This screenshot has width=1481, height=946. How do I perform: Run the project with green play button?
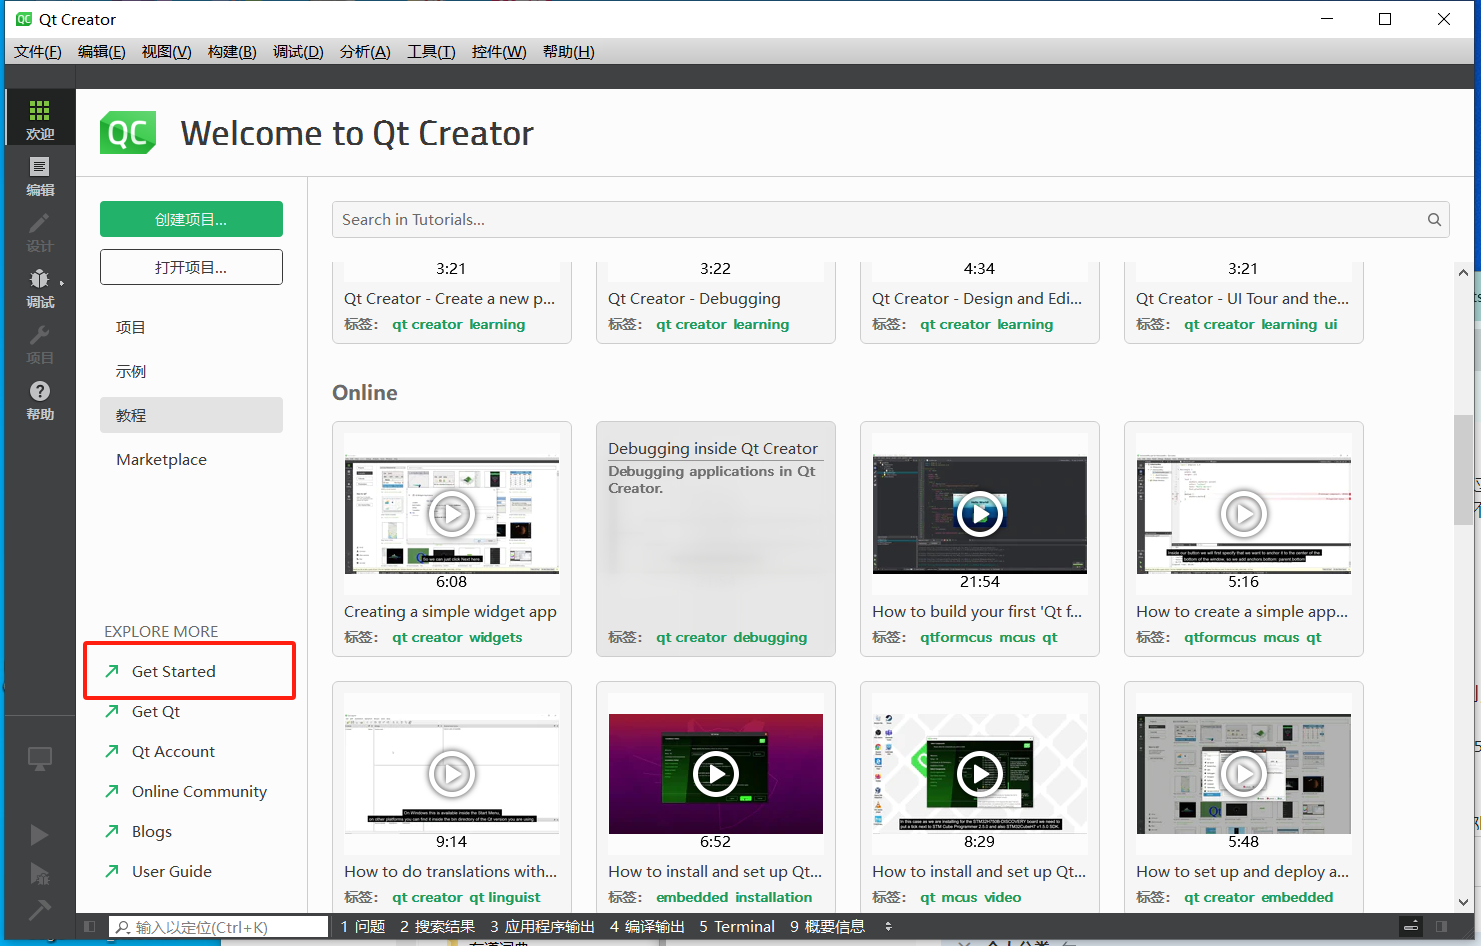40,834
